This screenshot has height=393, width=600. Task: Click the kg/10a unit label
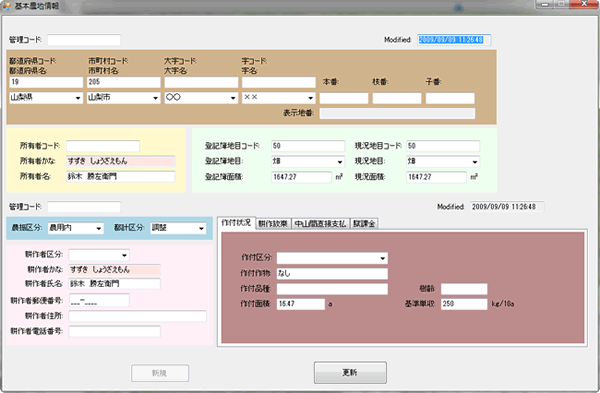503,304
